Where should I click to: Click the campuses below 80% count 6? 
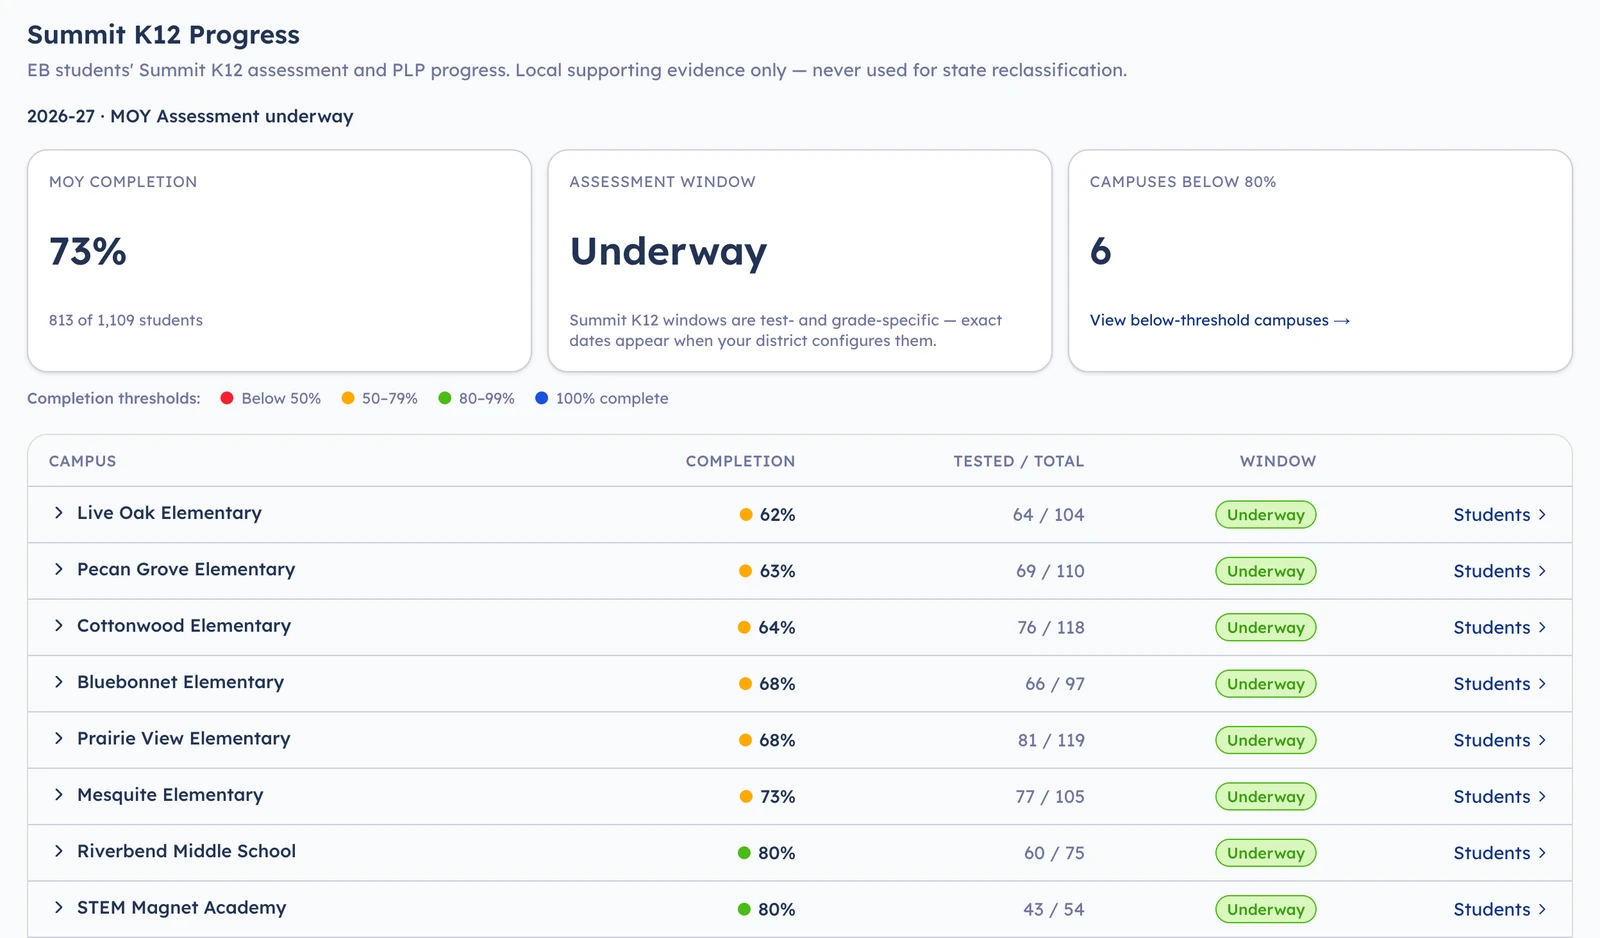click(x=1100, y=251)
